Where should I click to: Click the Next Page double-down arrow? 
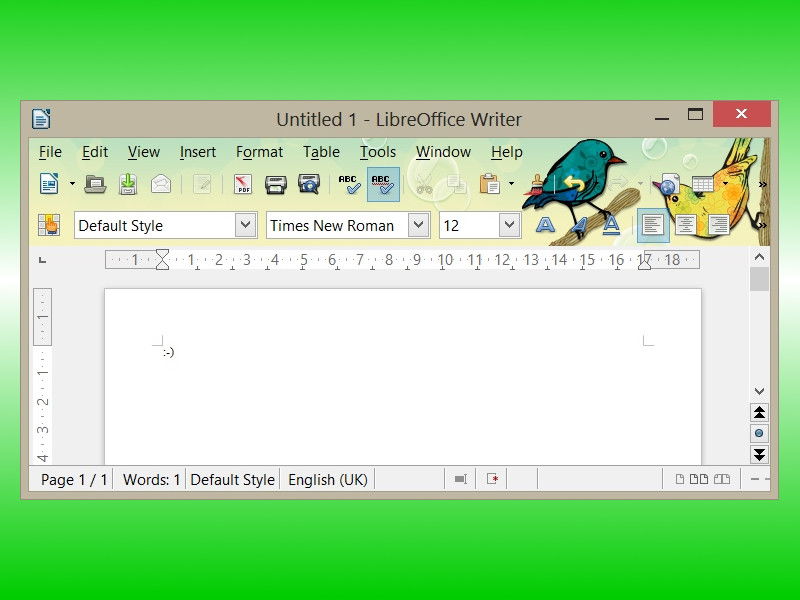click(x=759, y=454)
